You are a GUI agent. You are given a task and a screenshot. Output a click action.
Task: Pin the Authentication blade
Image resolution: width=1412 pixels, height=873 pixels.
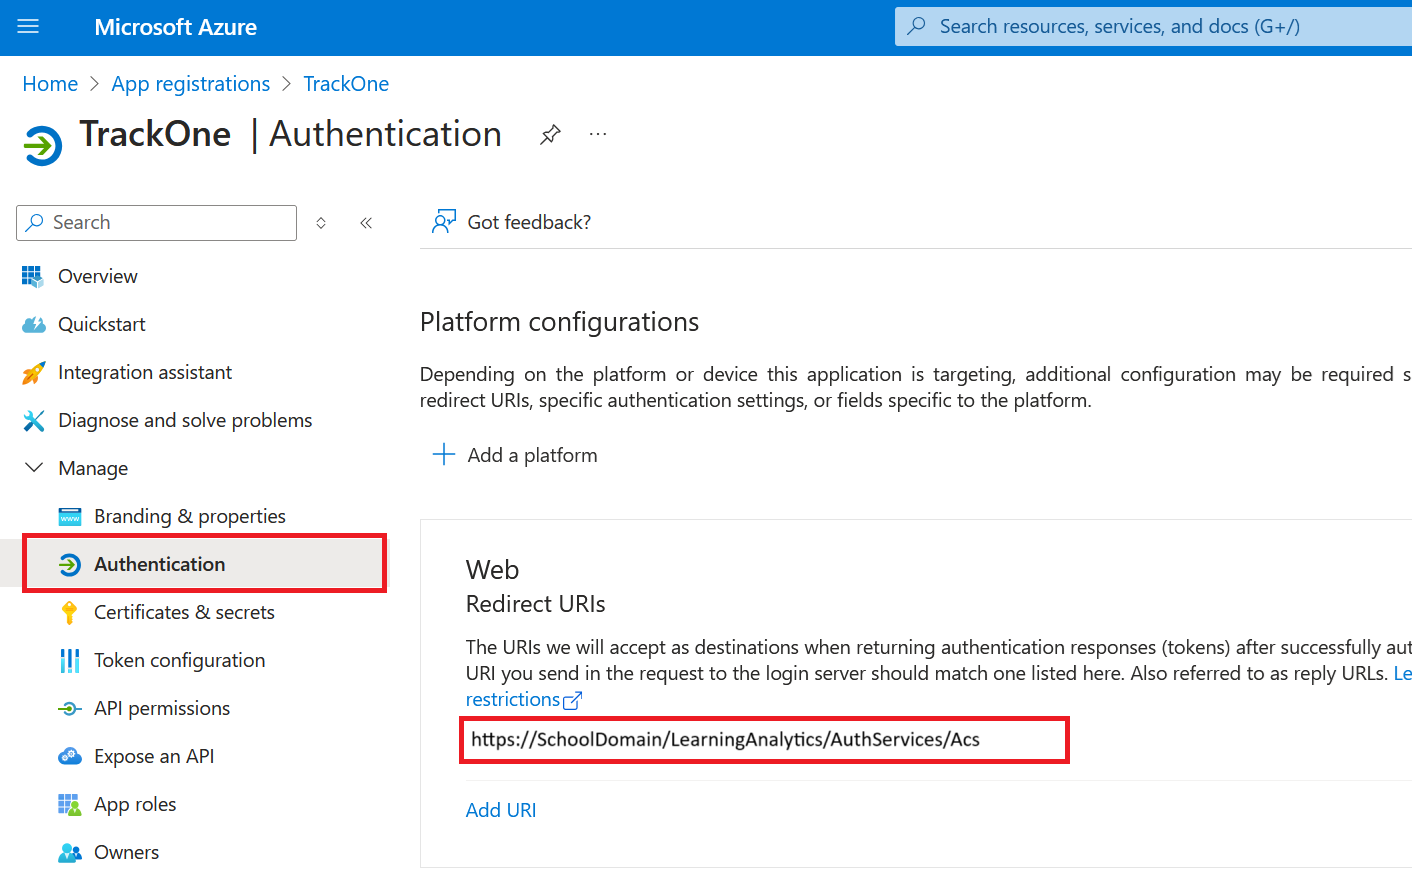(x=550, y=134)
